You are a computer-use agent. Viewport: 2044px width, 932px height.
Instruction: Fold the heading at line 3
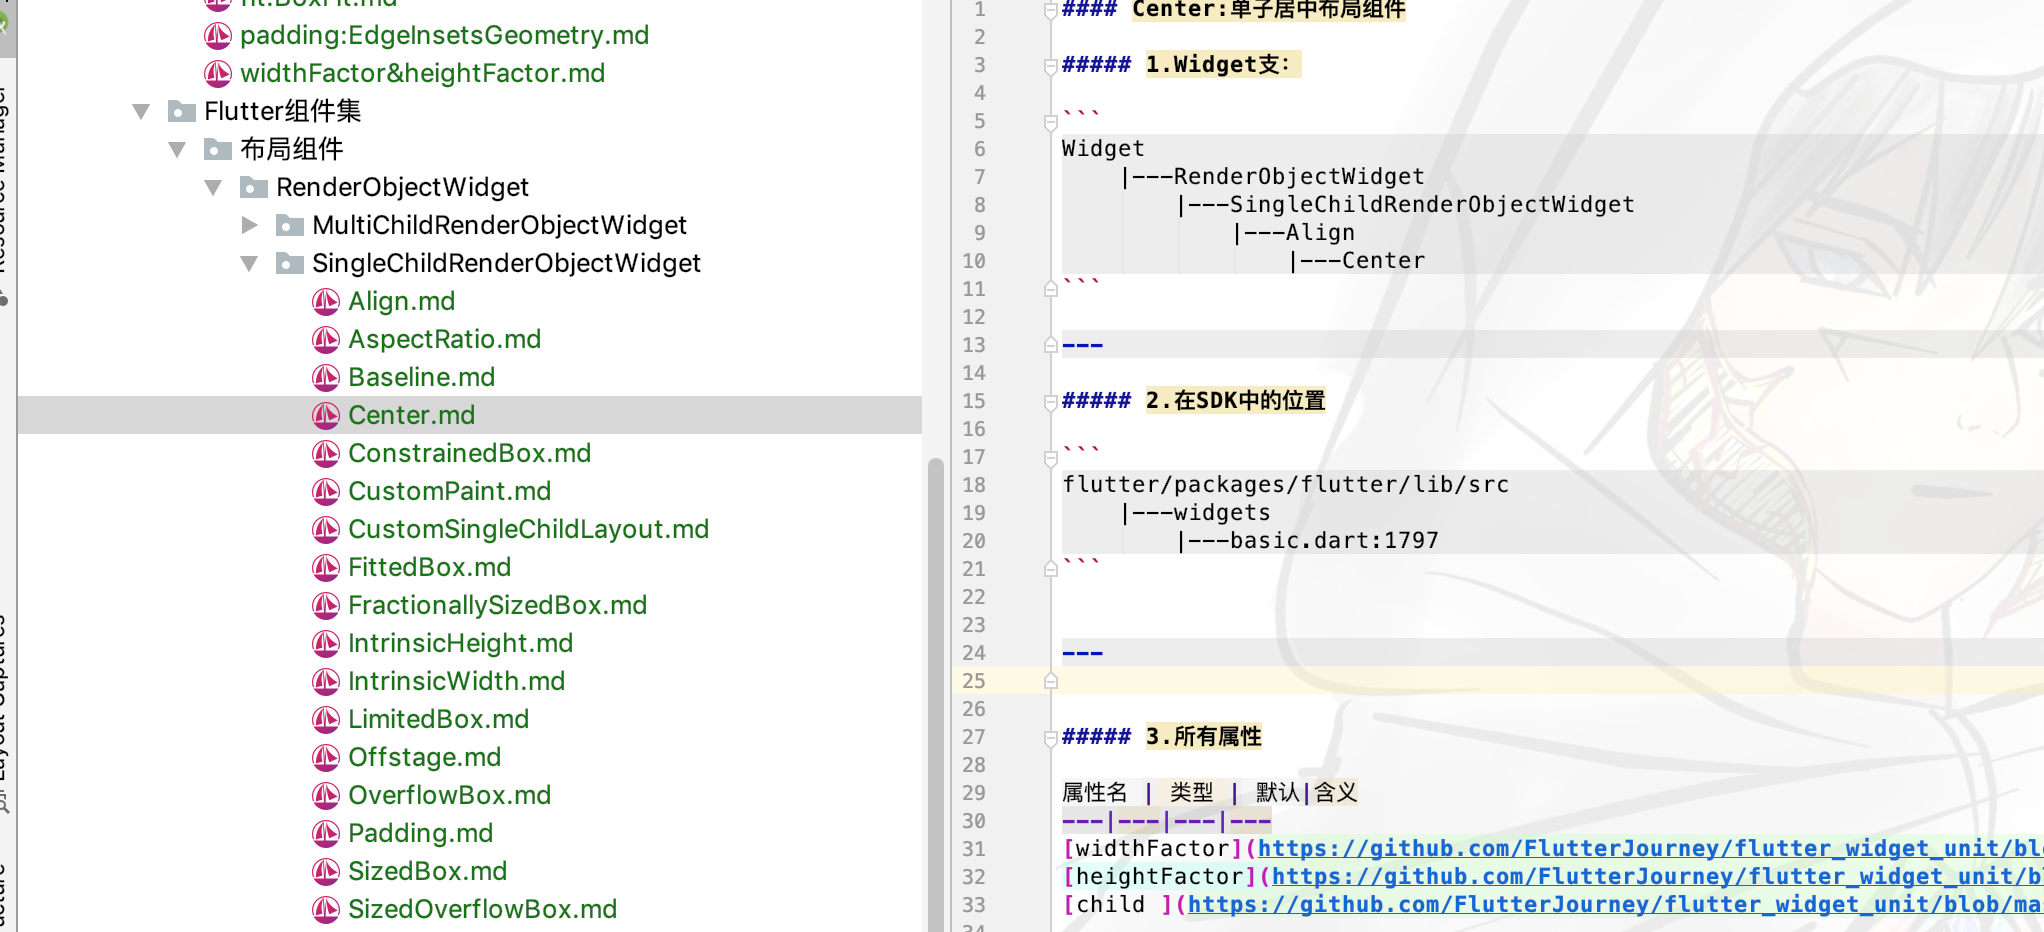[1050, 66]
